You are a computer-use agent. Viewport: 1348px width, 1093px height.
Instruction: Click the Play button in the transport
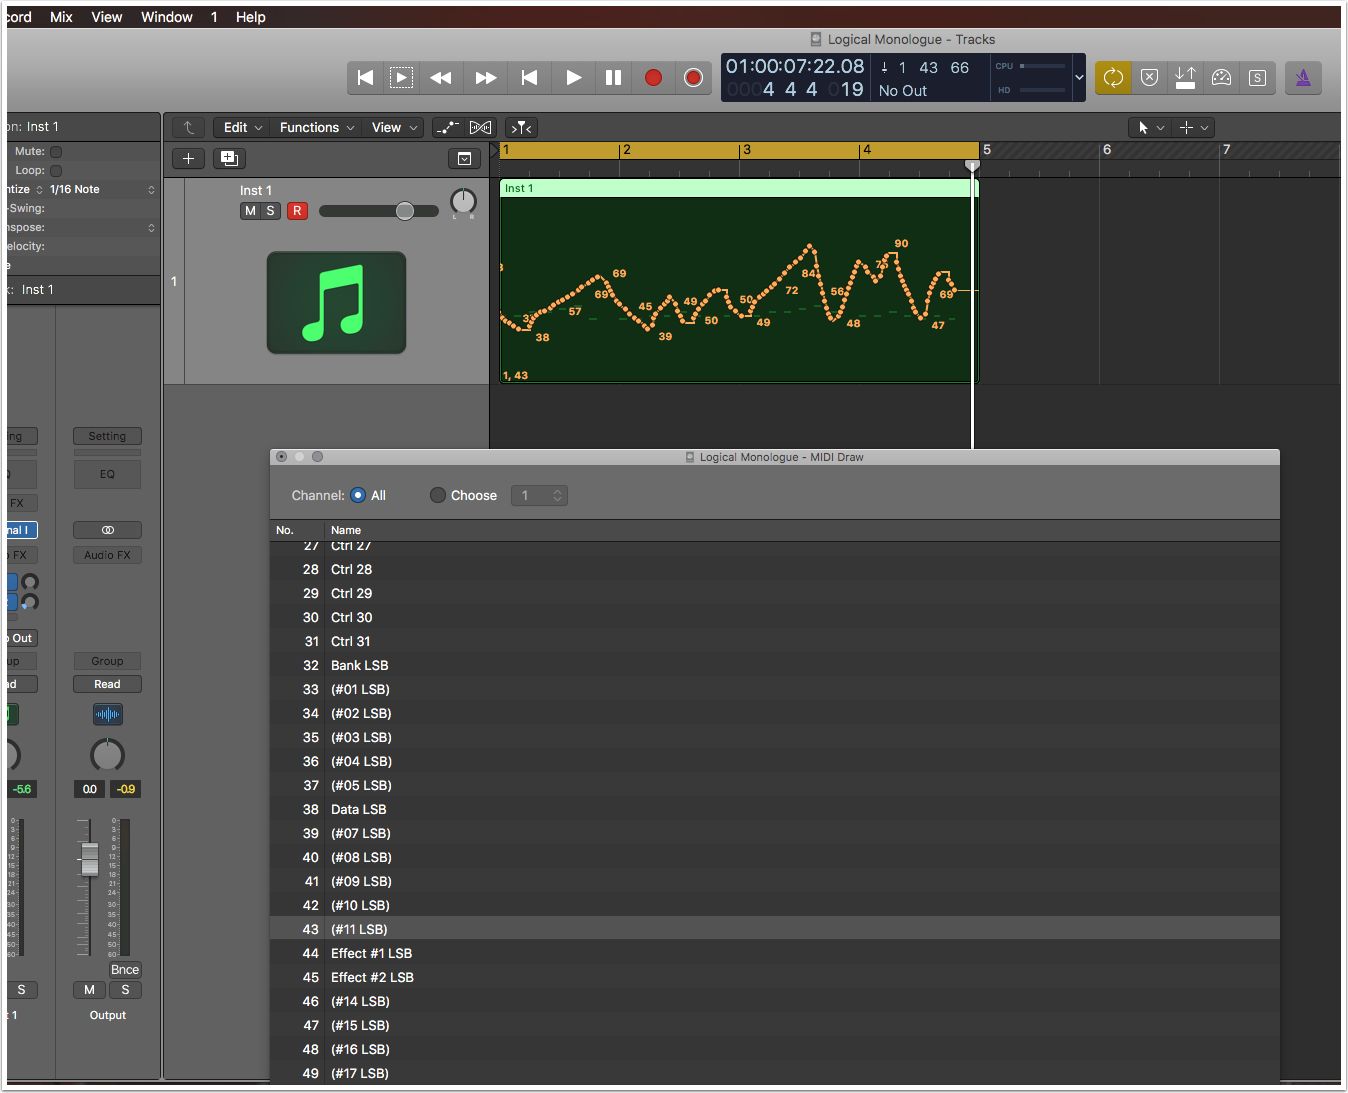tap(573, 78)
